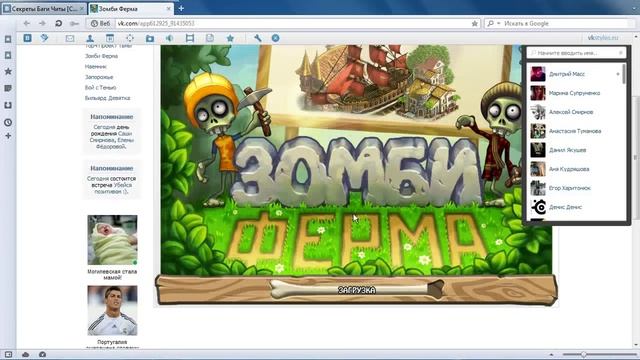This screenshot has width=640, height=360.
Task: Click the crosshair toolbar icon
Action: point(130,38)
